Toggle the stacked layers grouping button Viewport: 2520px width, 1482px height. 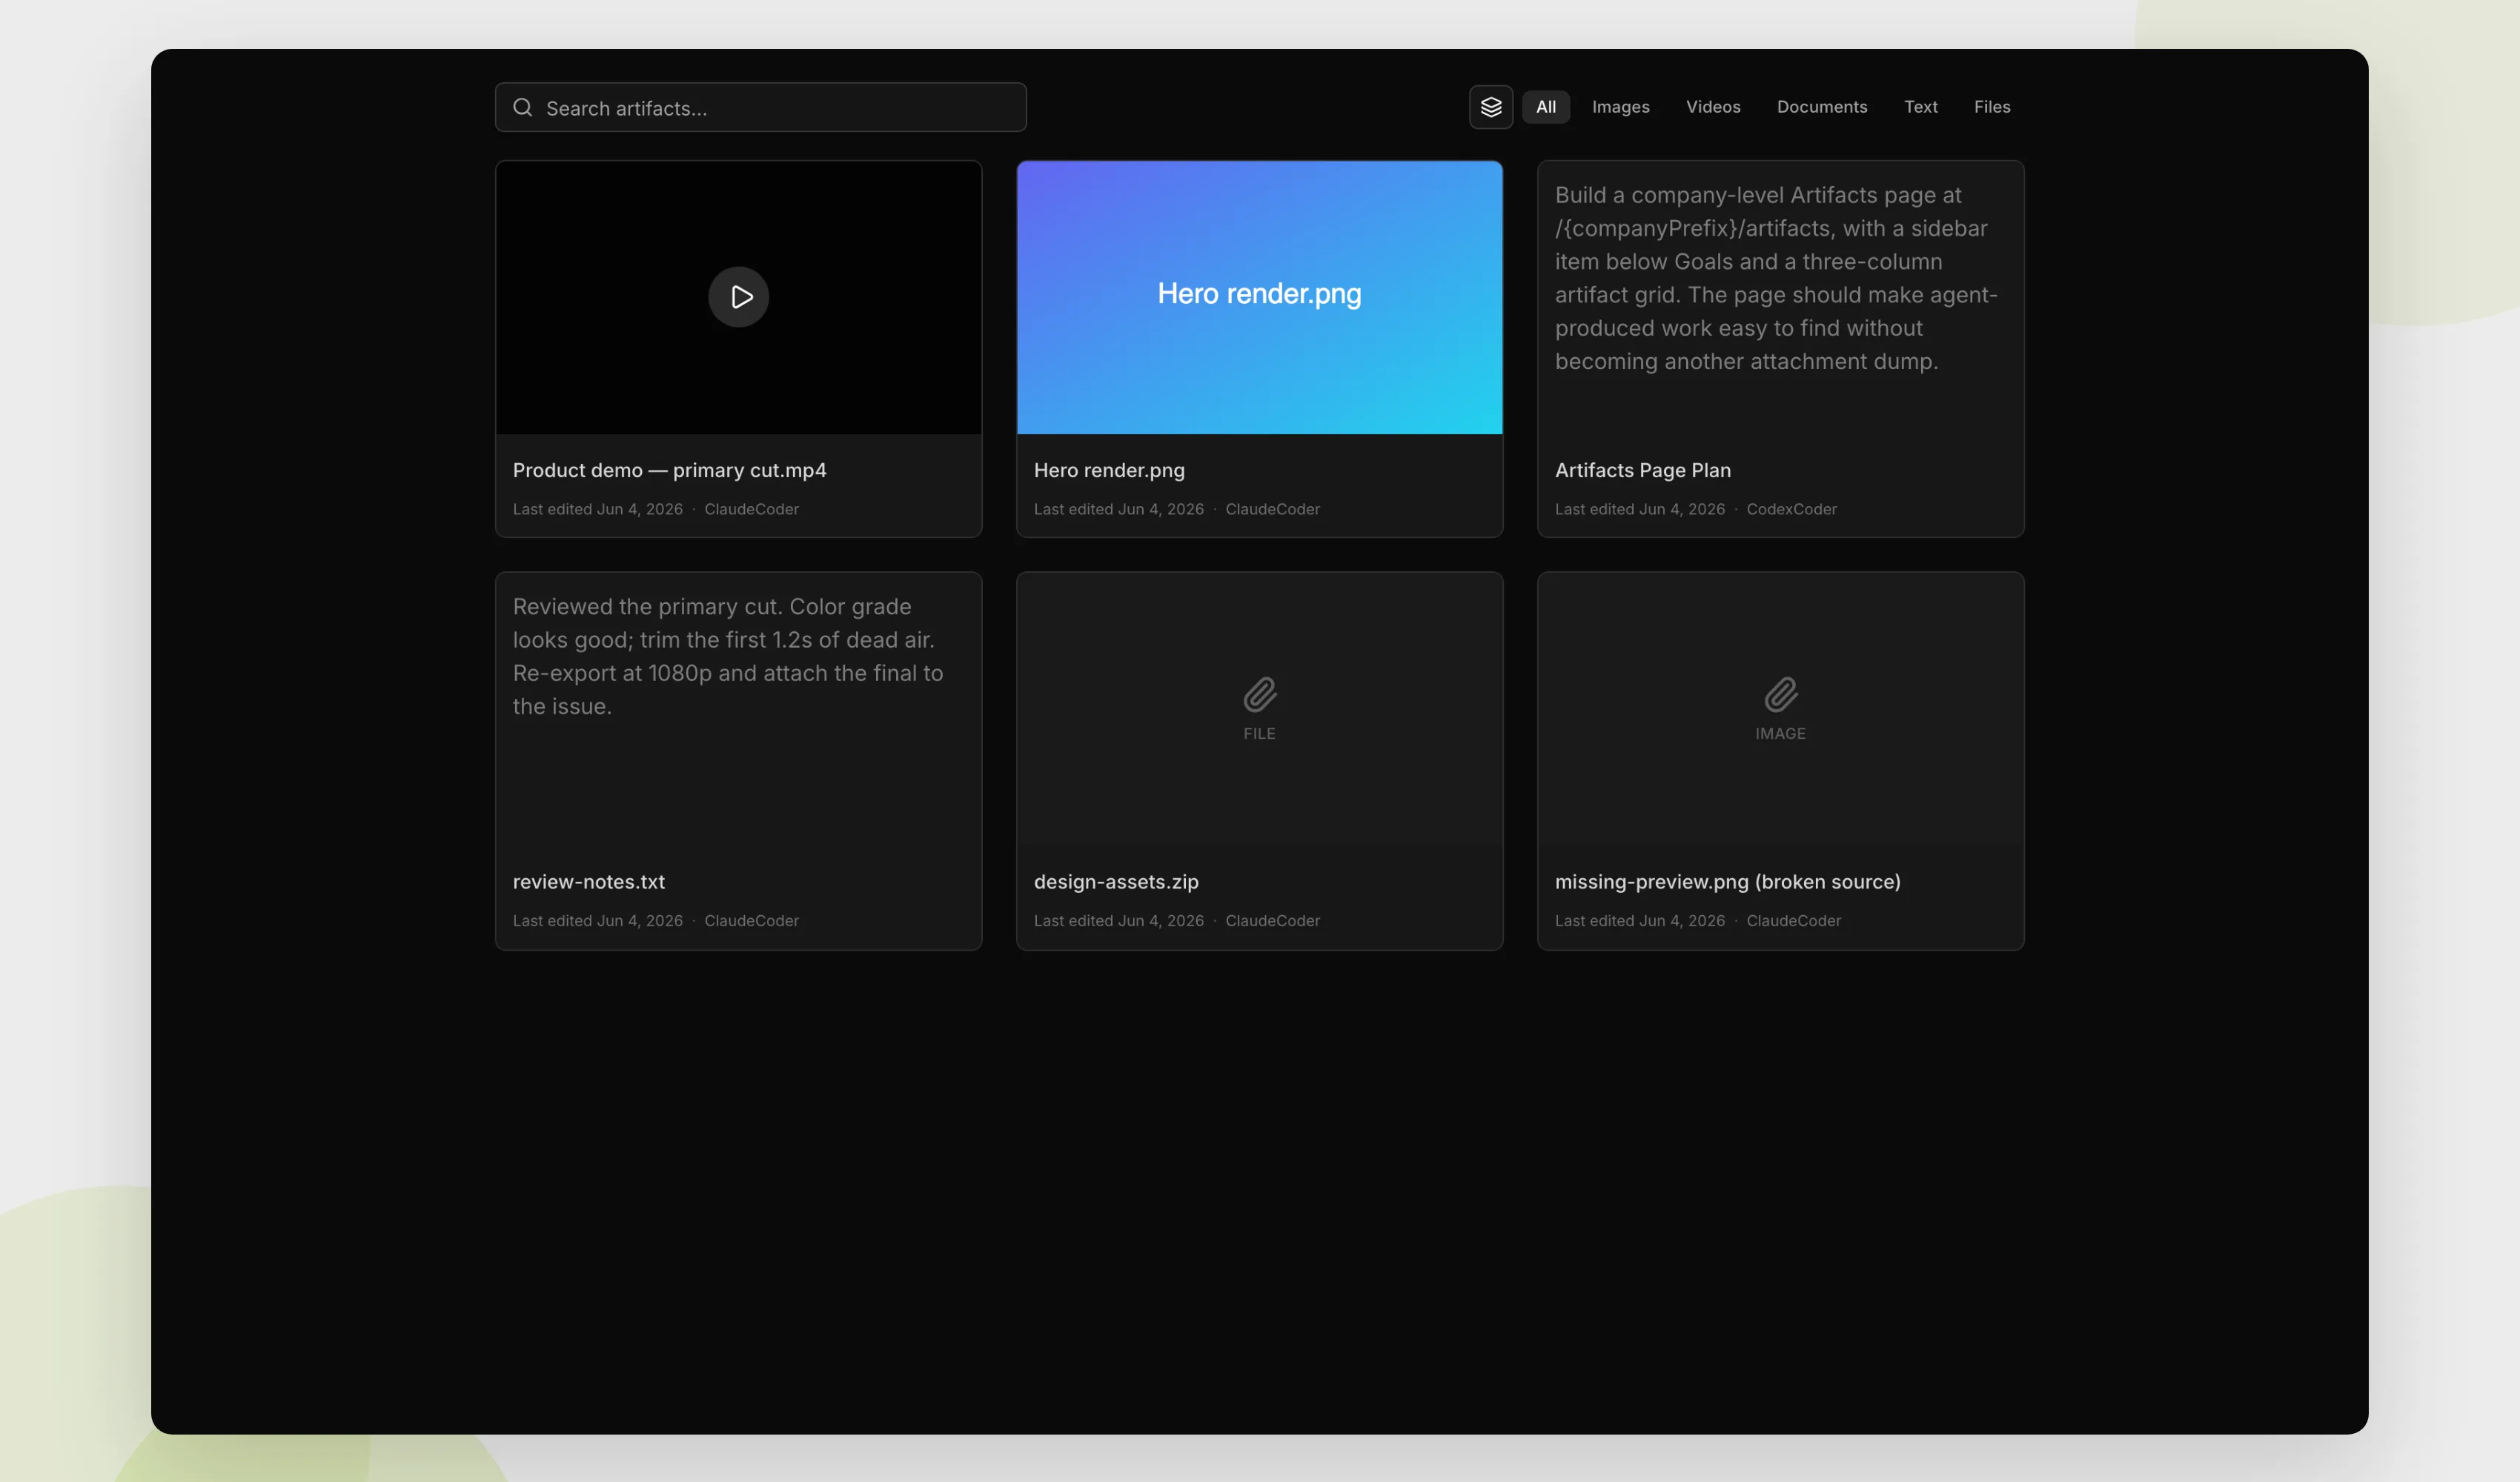[x=1490, y=107]
